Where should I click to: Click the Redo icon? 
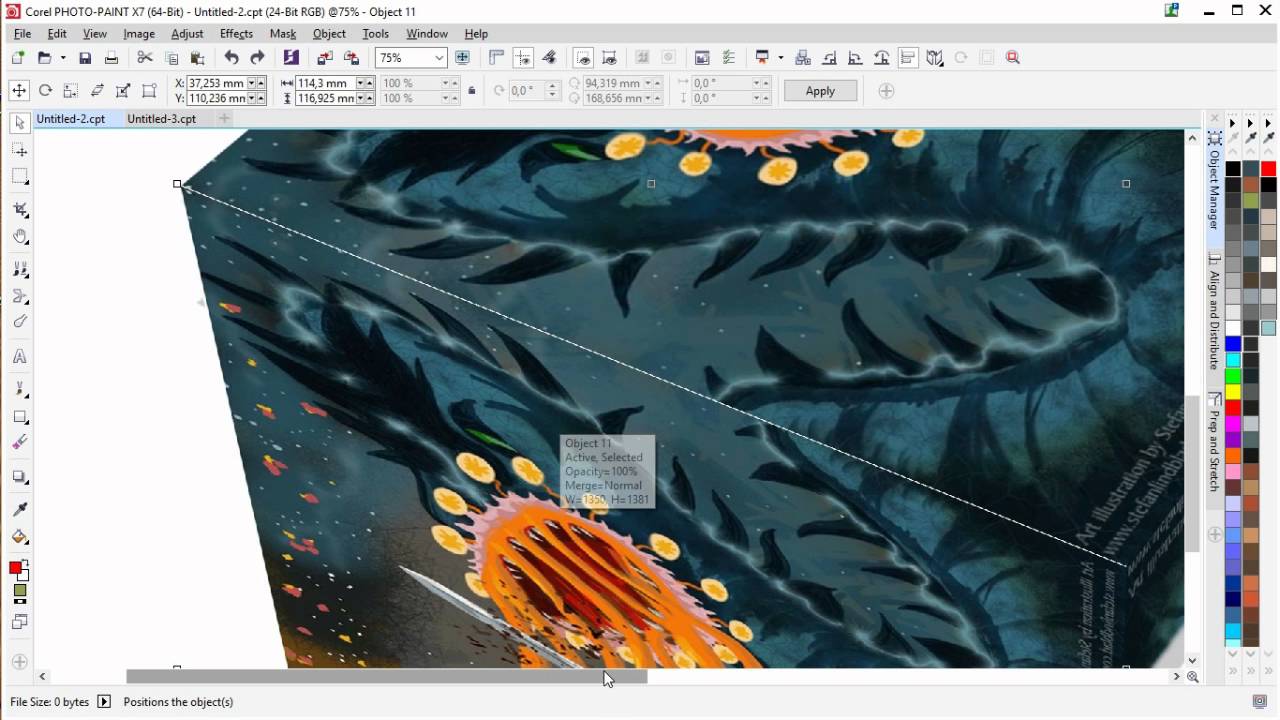[257, 57]
